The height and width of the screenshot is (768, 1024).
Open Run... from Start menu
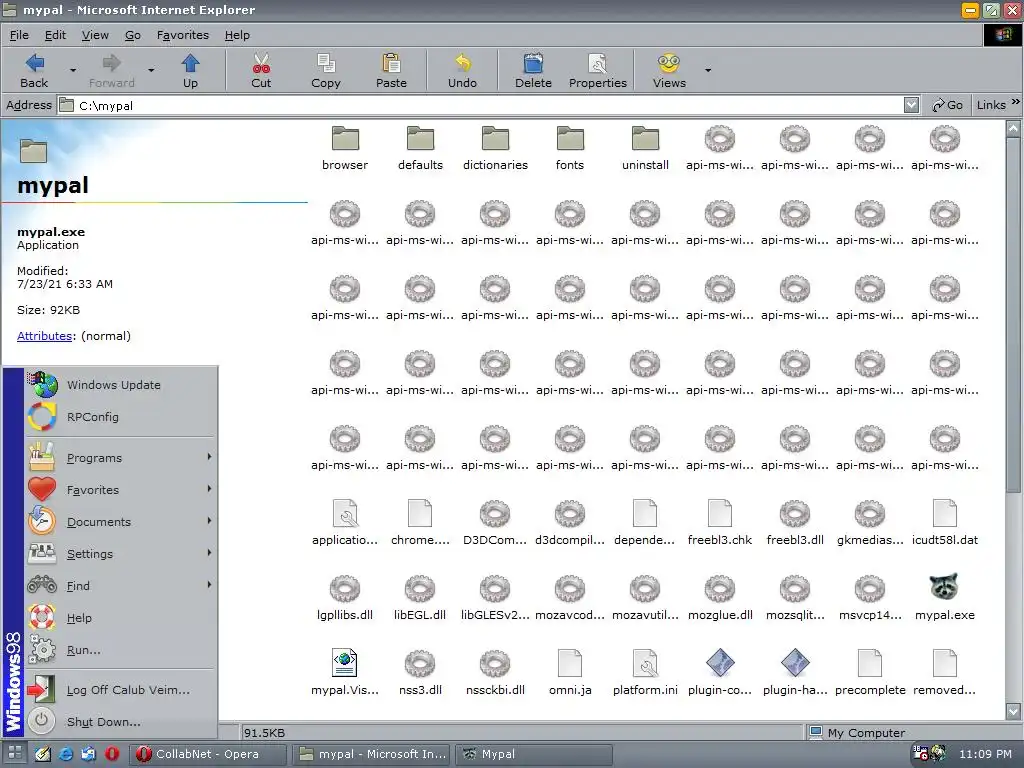[120, 649]
